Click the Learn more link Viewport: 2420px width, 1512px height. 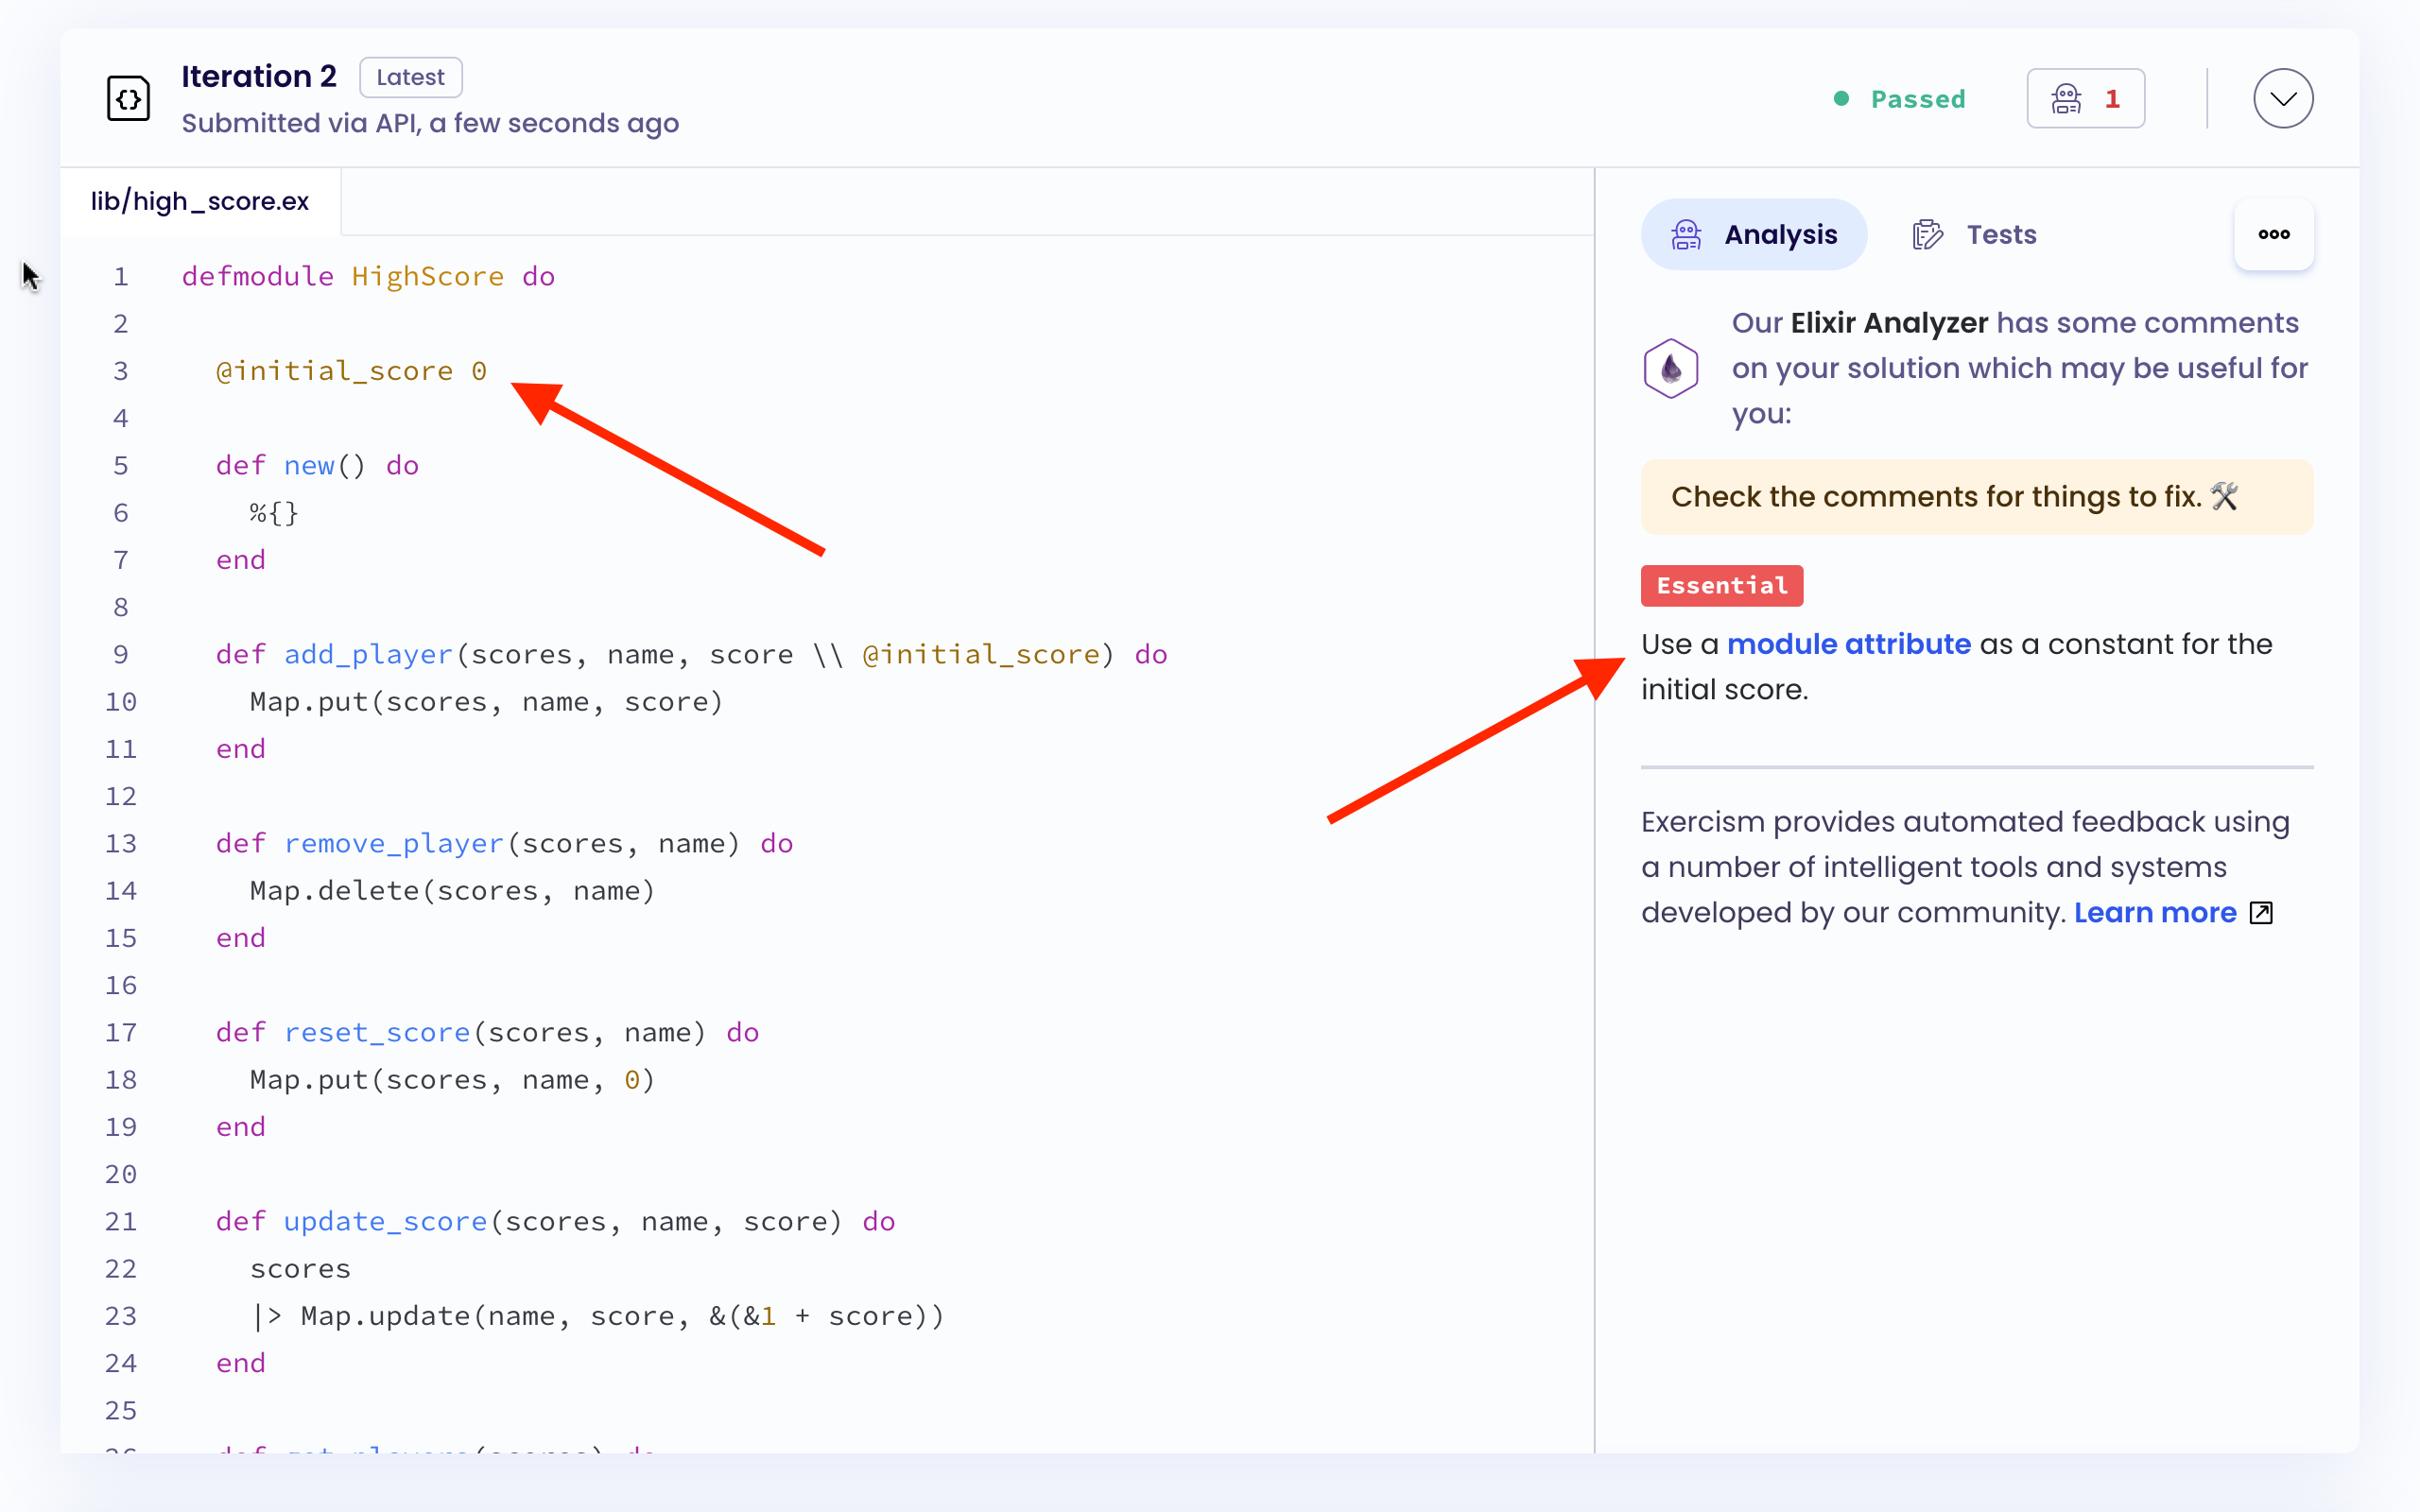[2154, 912]
